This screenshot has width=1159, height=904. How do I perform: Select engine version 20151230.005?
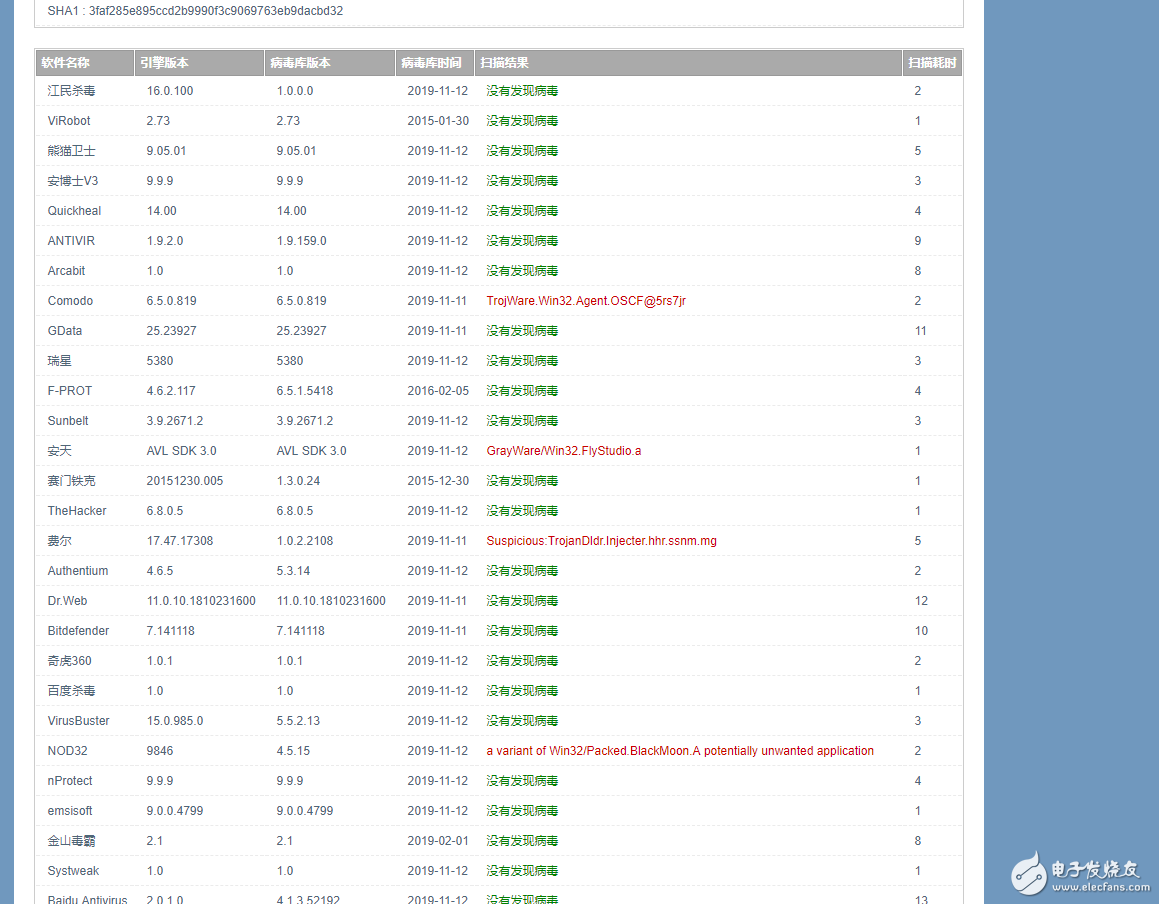coord(185,481)
